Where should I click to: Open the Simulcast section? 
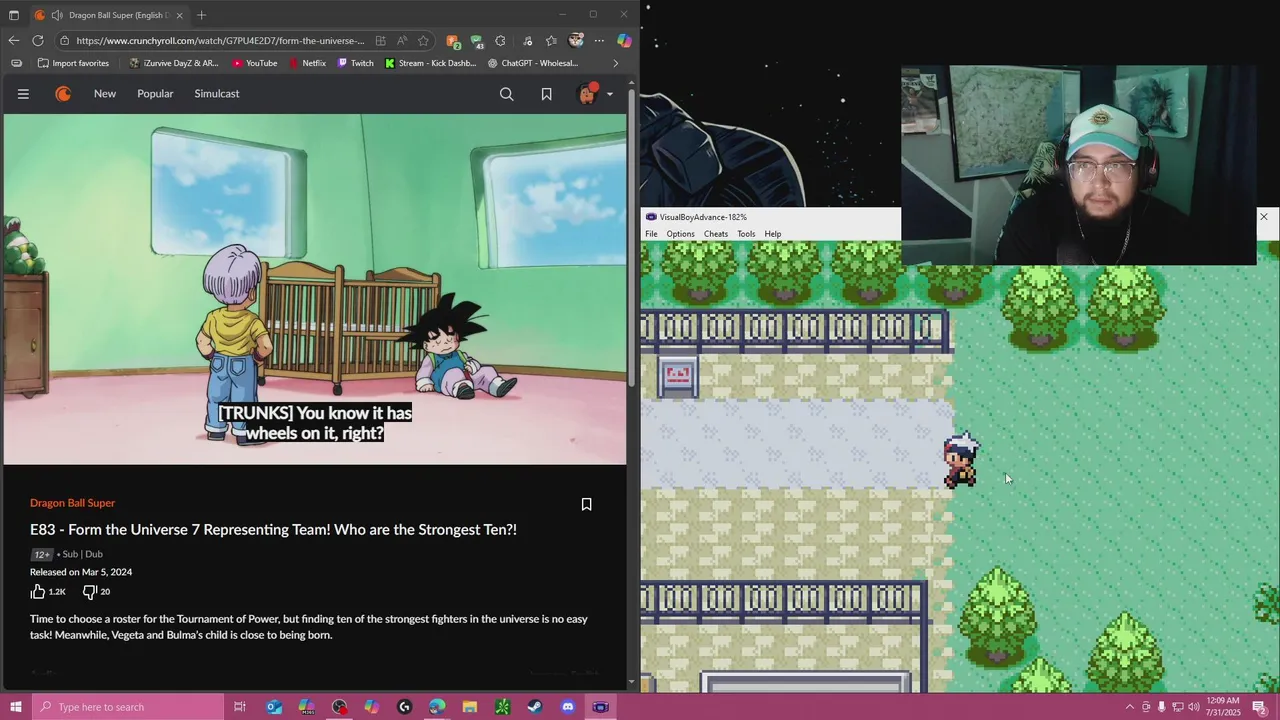[217, 94]
